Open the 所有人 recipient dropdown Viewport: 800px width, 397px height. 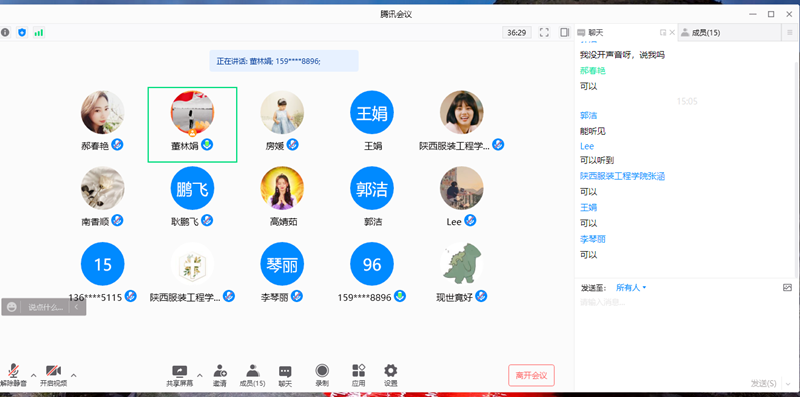point(631,288)
